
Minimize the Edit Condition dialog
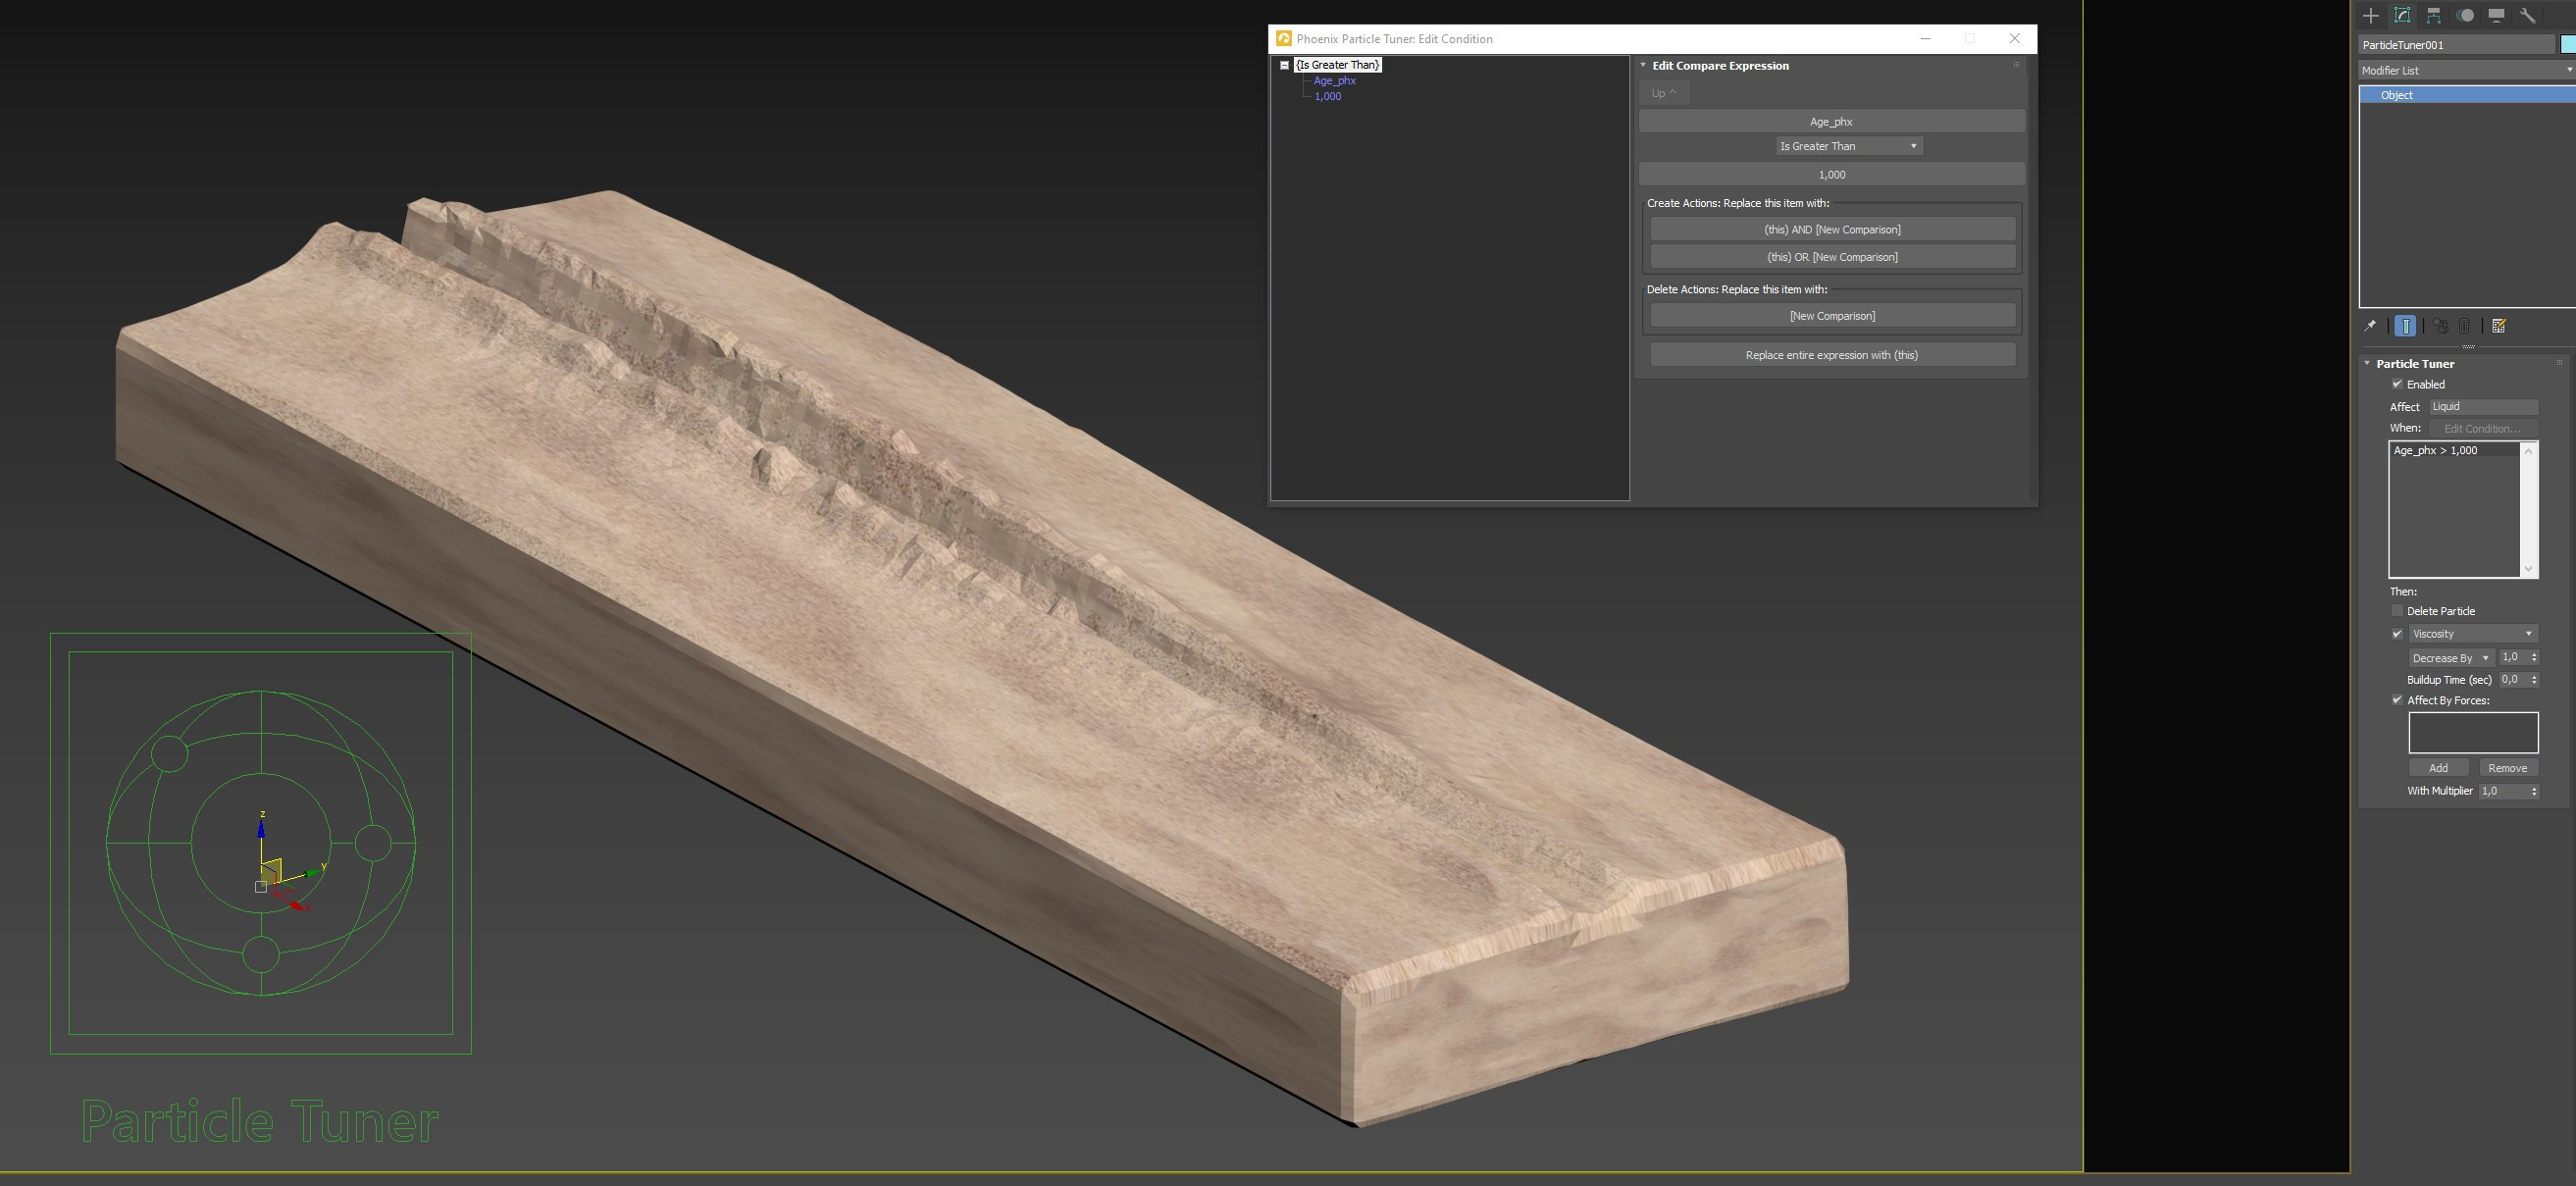point(1925,38)
